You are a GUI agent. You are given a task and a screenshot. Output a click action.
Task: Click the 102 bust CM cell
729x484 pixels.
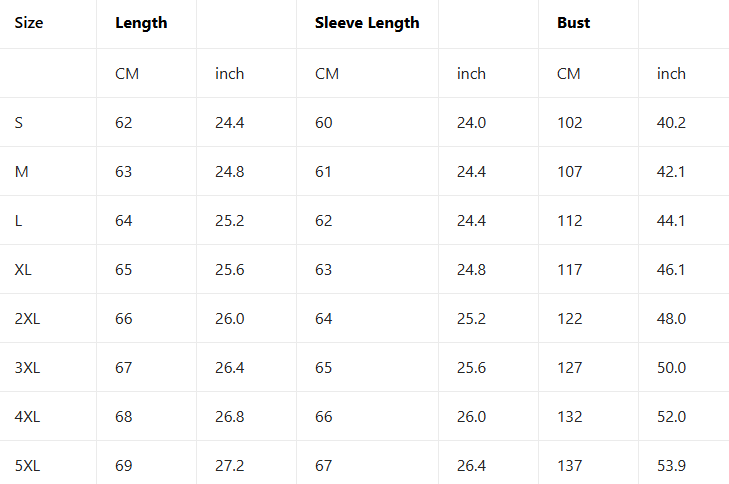(x=570, y=123)
